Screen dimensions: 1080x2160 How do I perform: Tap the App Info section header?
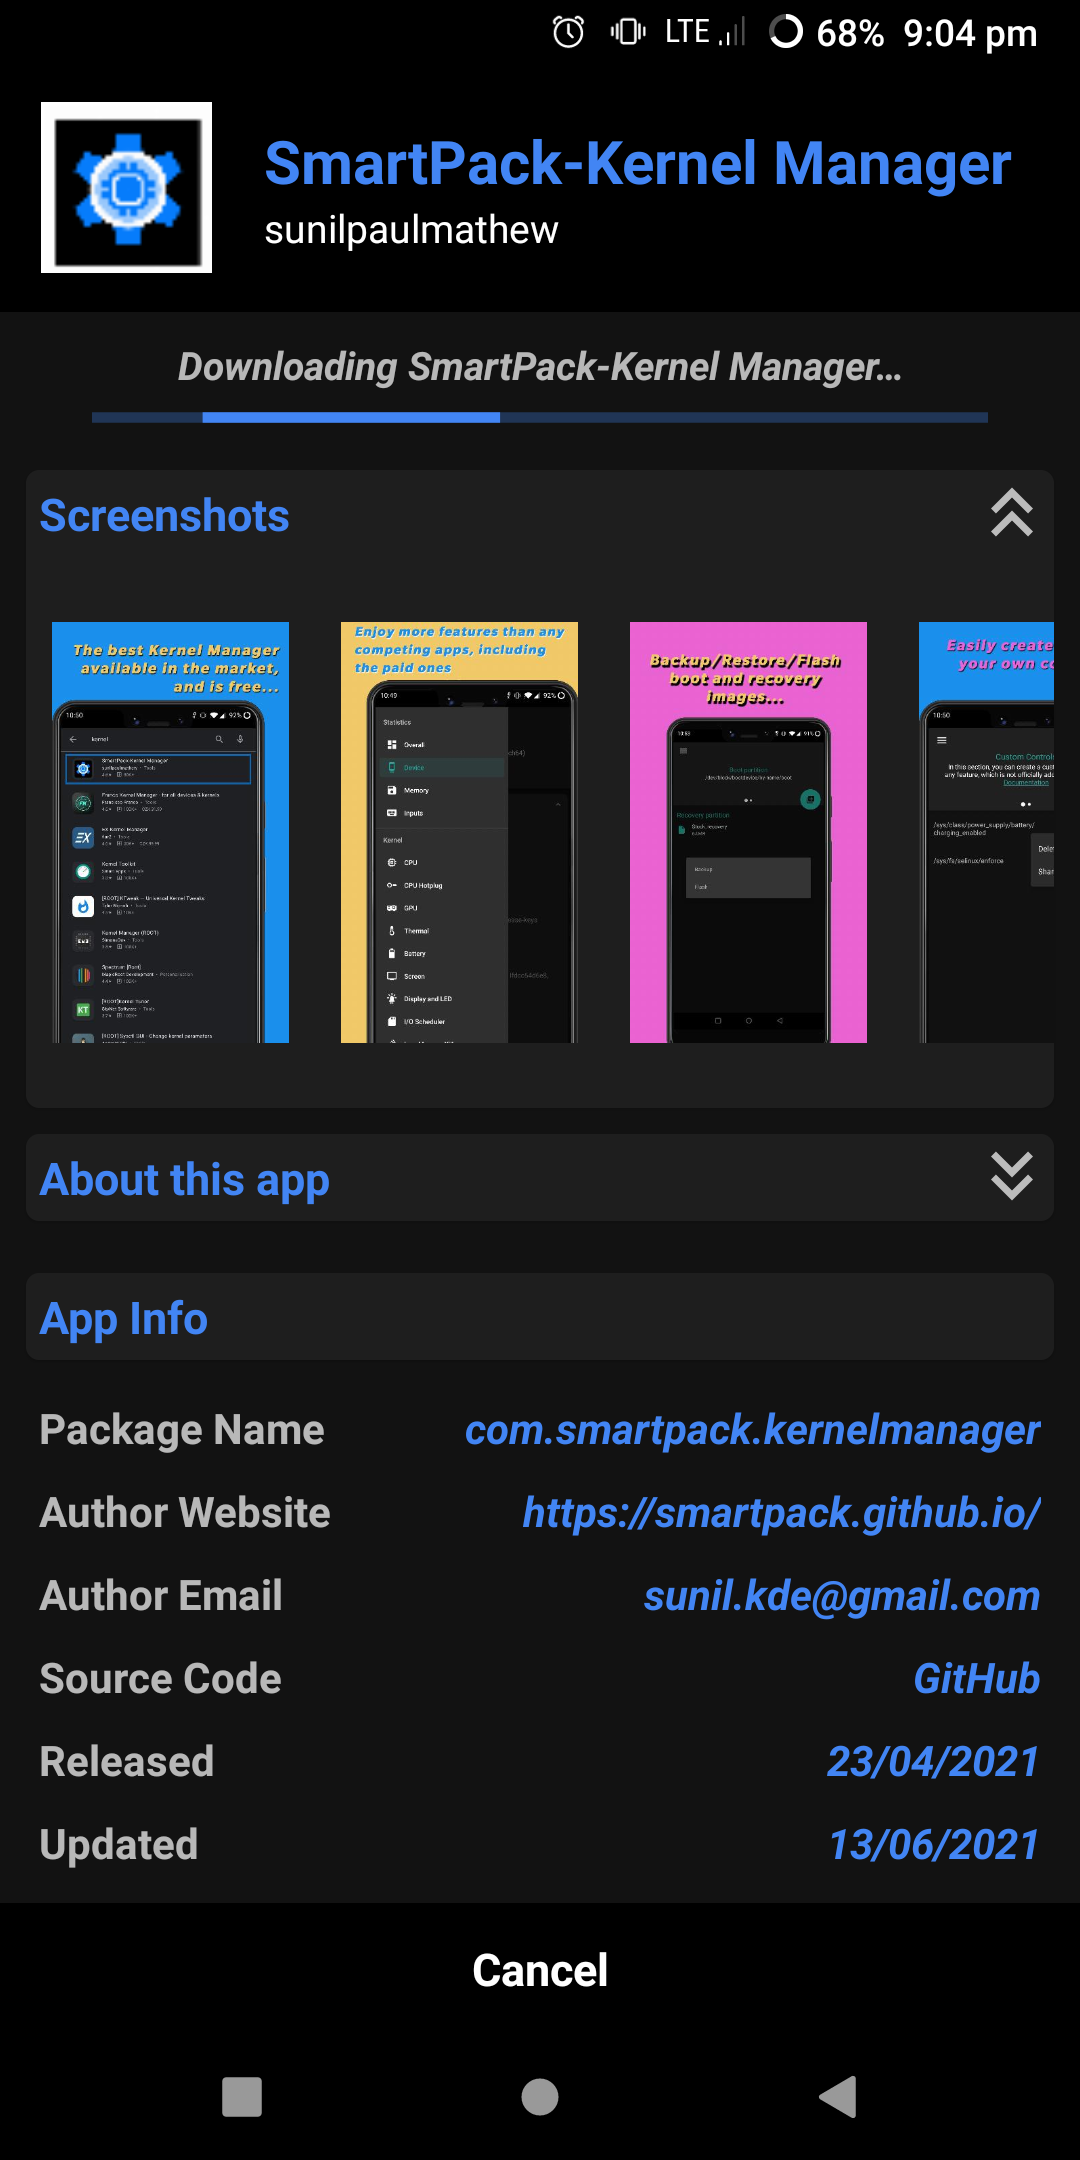pyautogui.click(x=124, y=1318)
